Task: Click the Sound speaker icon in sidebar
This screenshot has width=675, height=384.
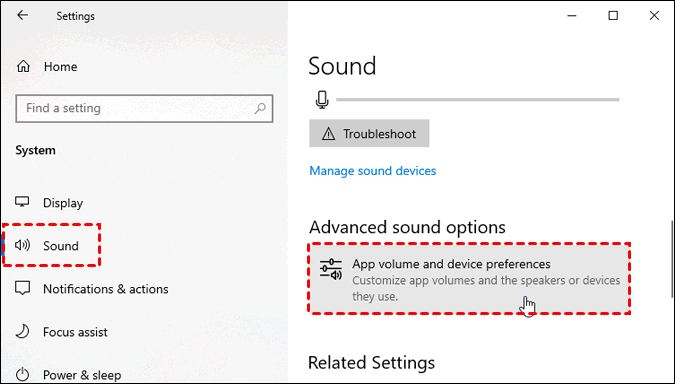Action: 22,245
